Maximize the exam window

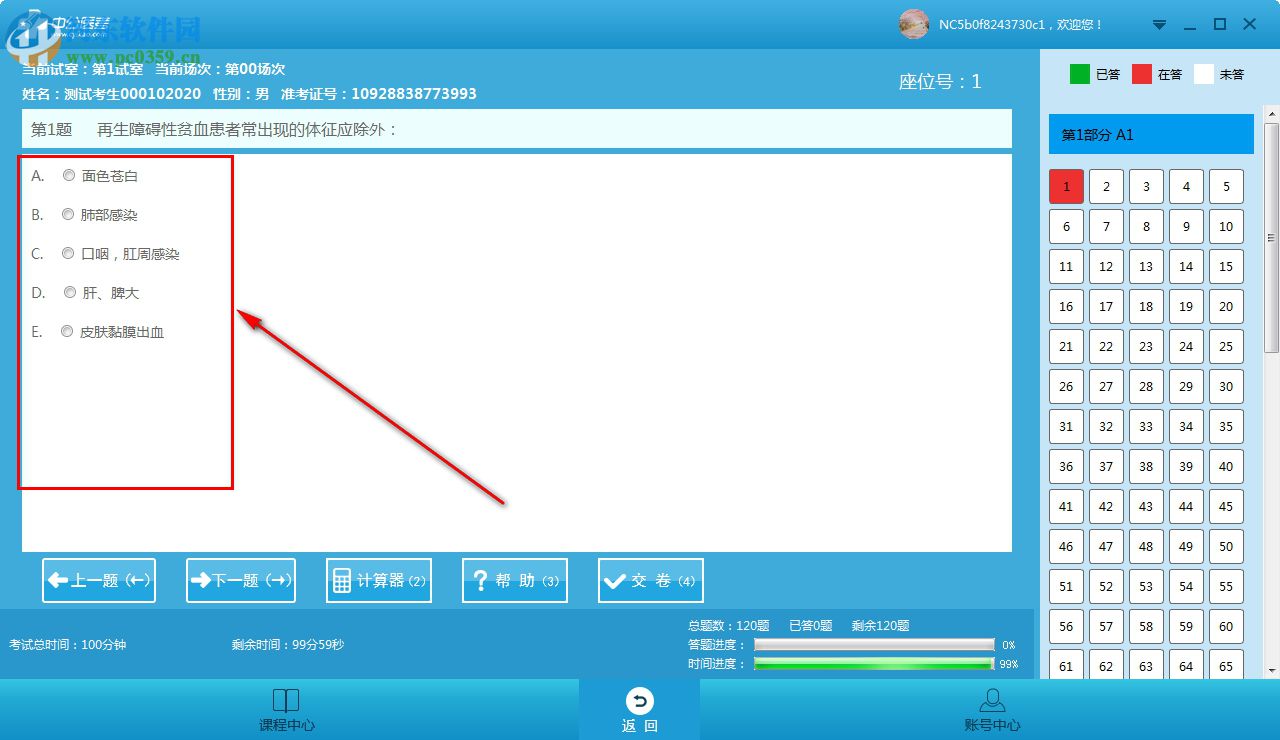click(1220, 24)
